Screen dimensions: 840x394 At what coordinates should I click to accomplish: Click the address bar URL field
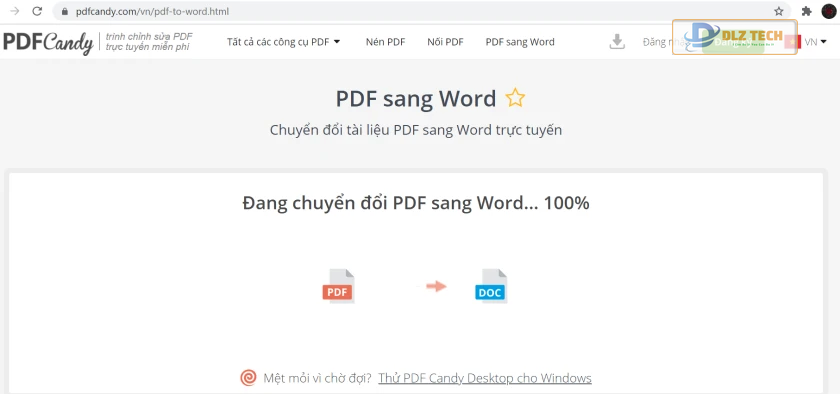pyautogui.click(x=421, y=11)
